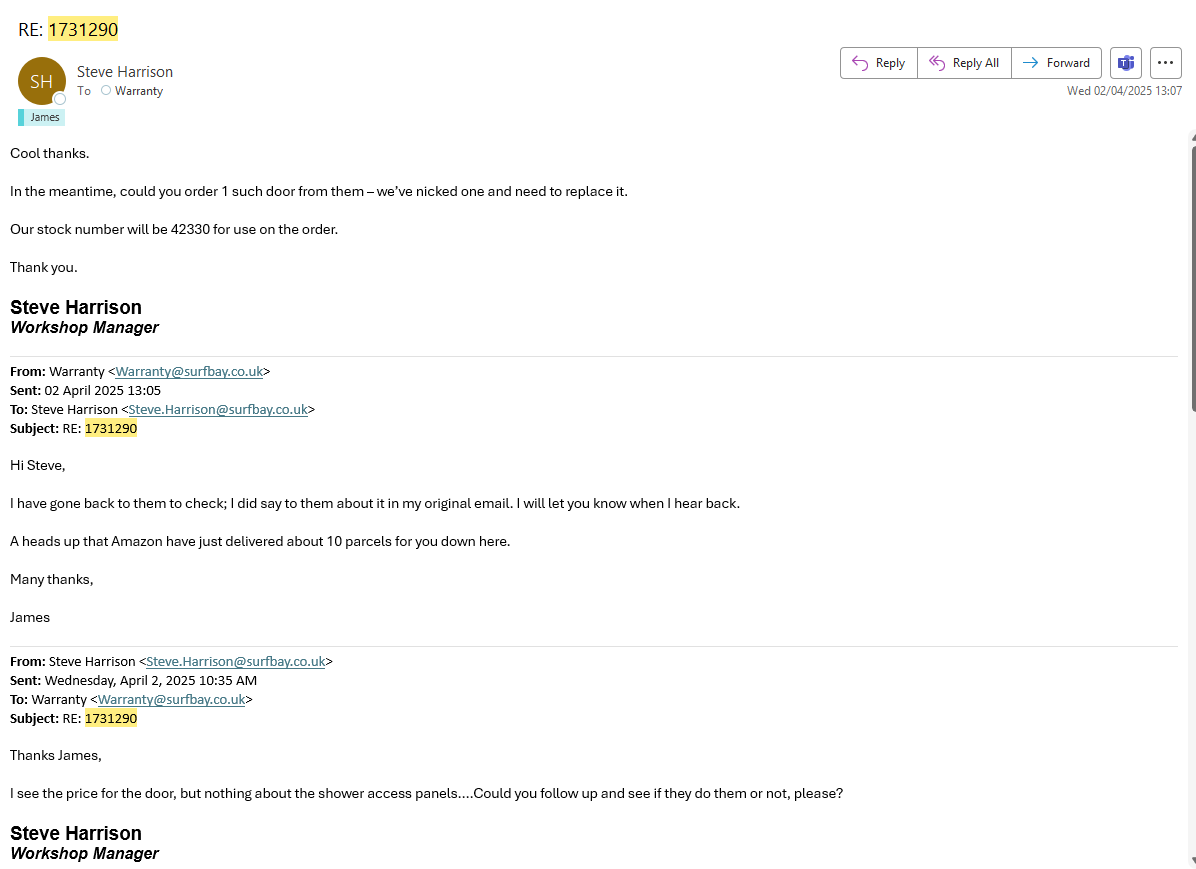
Task: Open Steve Harrison's sender contact name
Action: (x=125, y=72)
